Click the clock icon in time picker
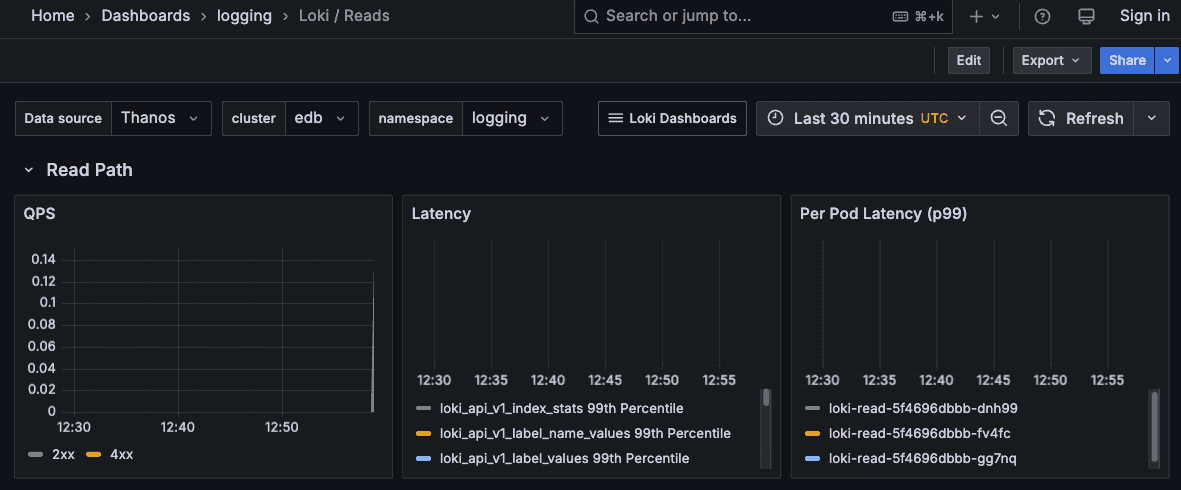 (775, 118)
